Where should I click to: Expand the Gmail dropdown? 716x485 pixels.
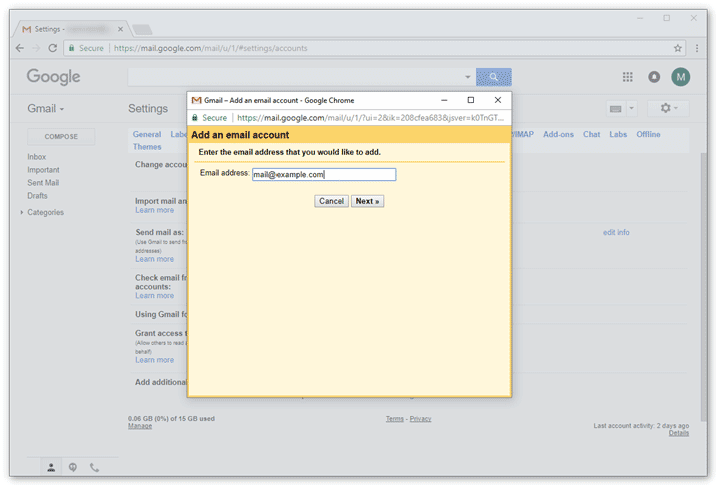tap(46, 108)
